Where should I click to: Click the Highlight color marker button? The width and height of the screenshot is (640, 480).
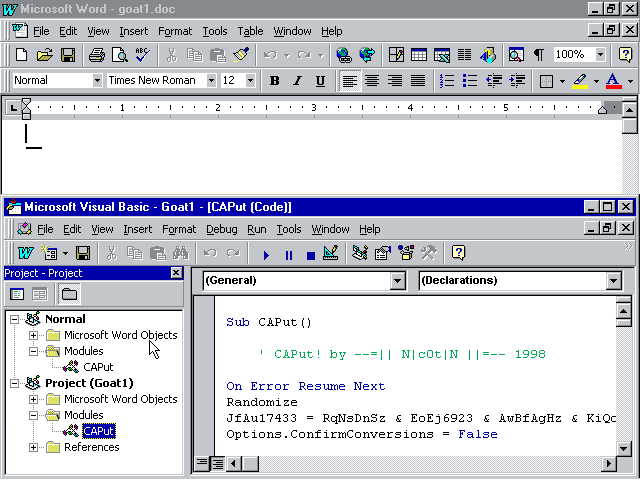pyautogui.click(x=580, y=81)
